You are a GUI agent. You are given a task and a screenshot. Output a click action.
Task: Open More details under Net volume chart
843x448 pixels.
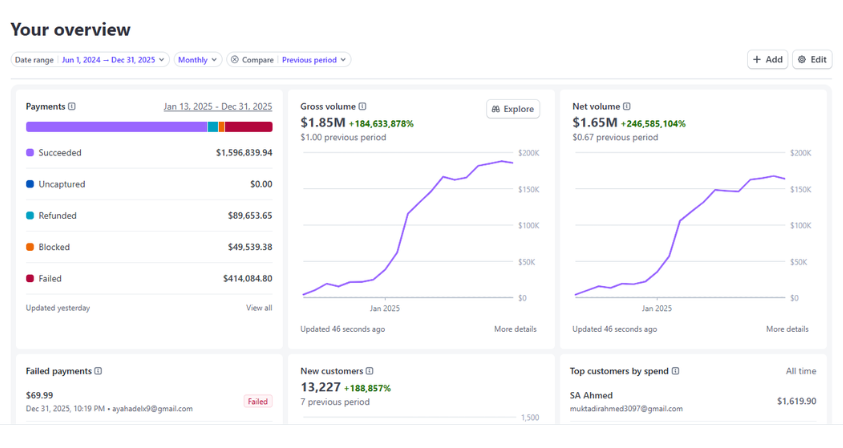(787, 329)
